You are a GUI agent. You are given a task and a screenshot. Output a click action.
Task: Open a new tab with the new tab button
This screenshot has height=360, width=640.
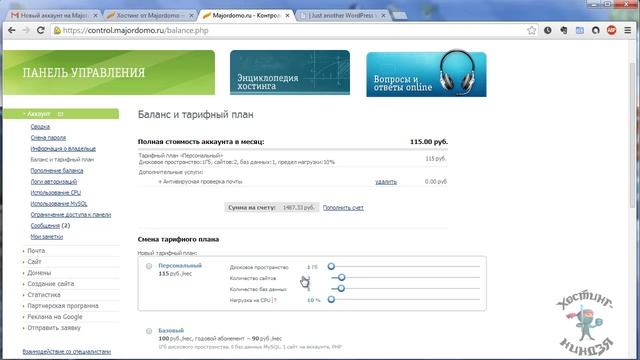coord(400,16)
